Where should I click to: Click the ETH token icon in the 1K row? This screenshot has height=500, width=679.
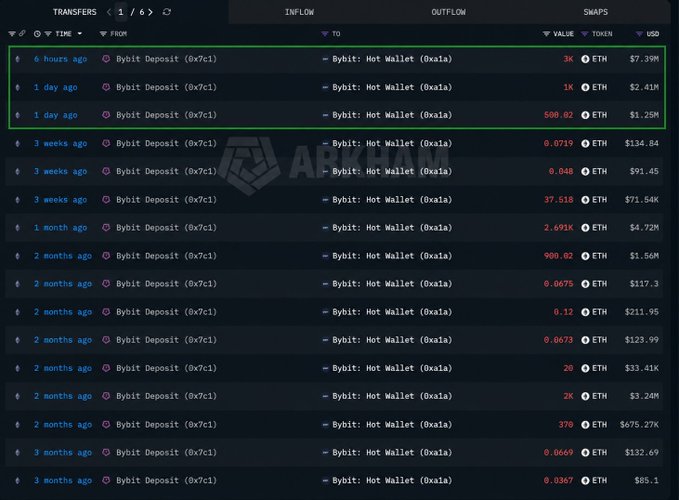[x=585, y=87]
